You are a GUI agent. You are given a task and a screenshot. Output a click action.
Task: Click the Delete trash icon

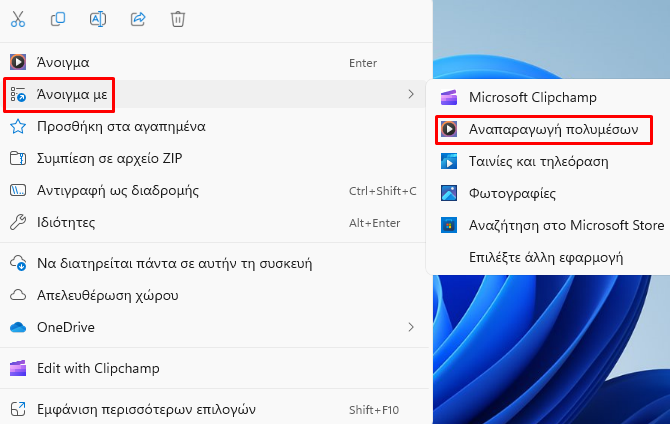pos(178,19)
